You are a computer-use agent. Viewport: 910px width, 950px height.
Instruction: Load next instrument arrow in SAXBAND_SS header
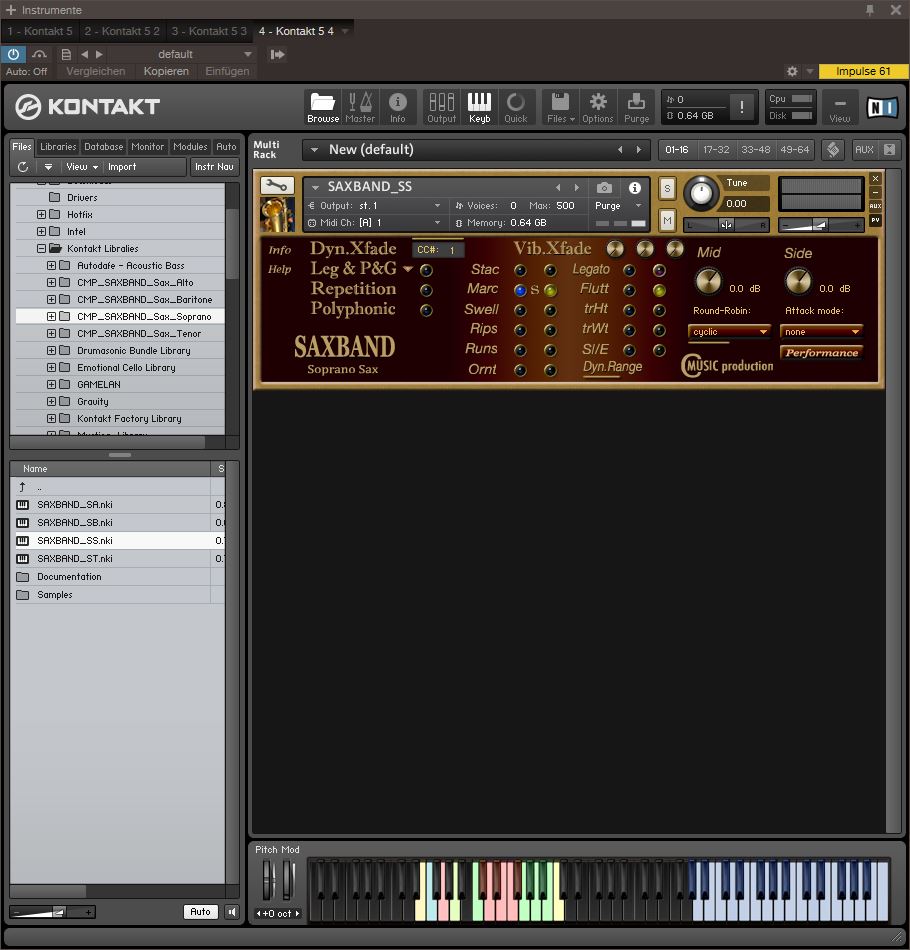577,188
